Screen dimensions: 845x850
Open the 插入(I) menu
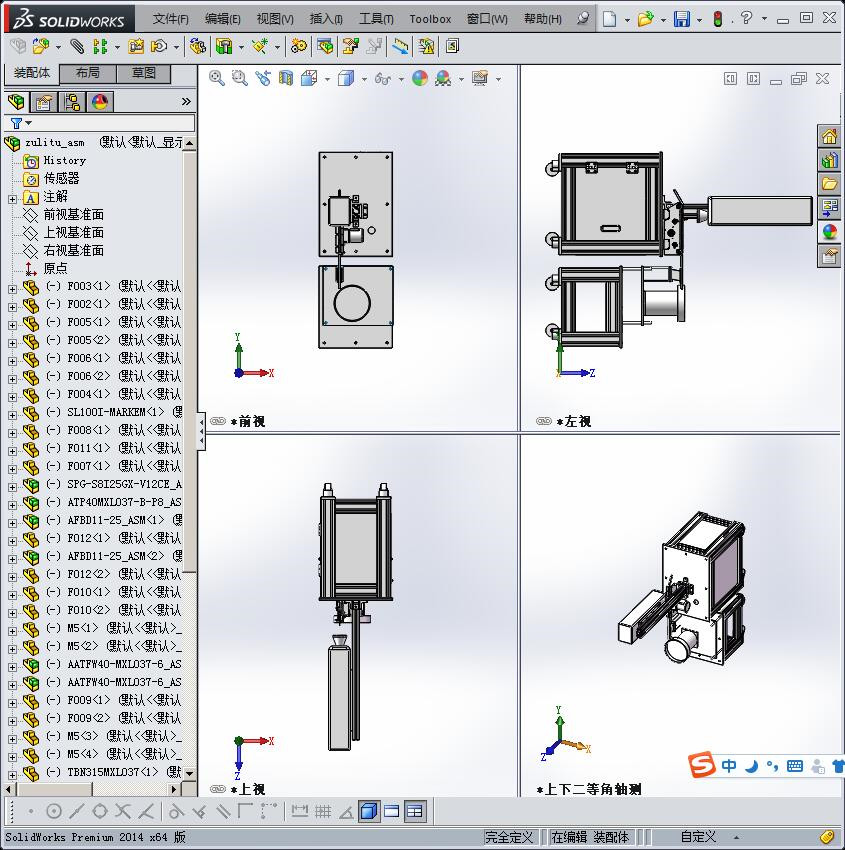326,19
